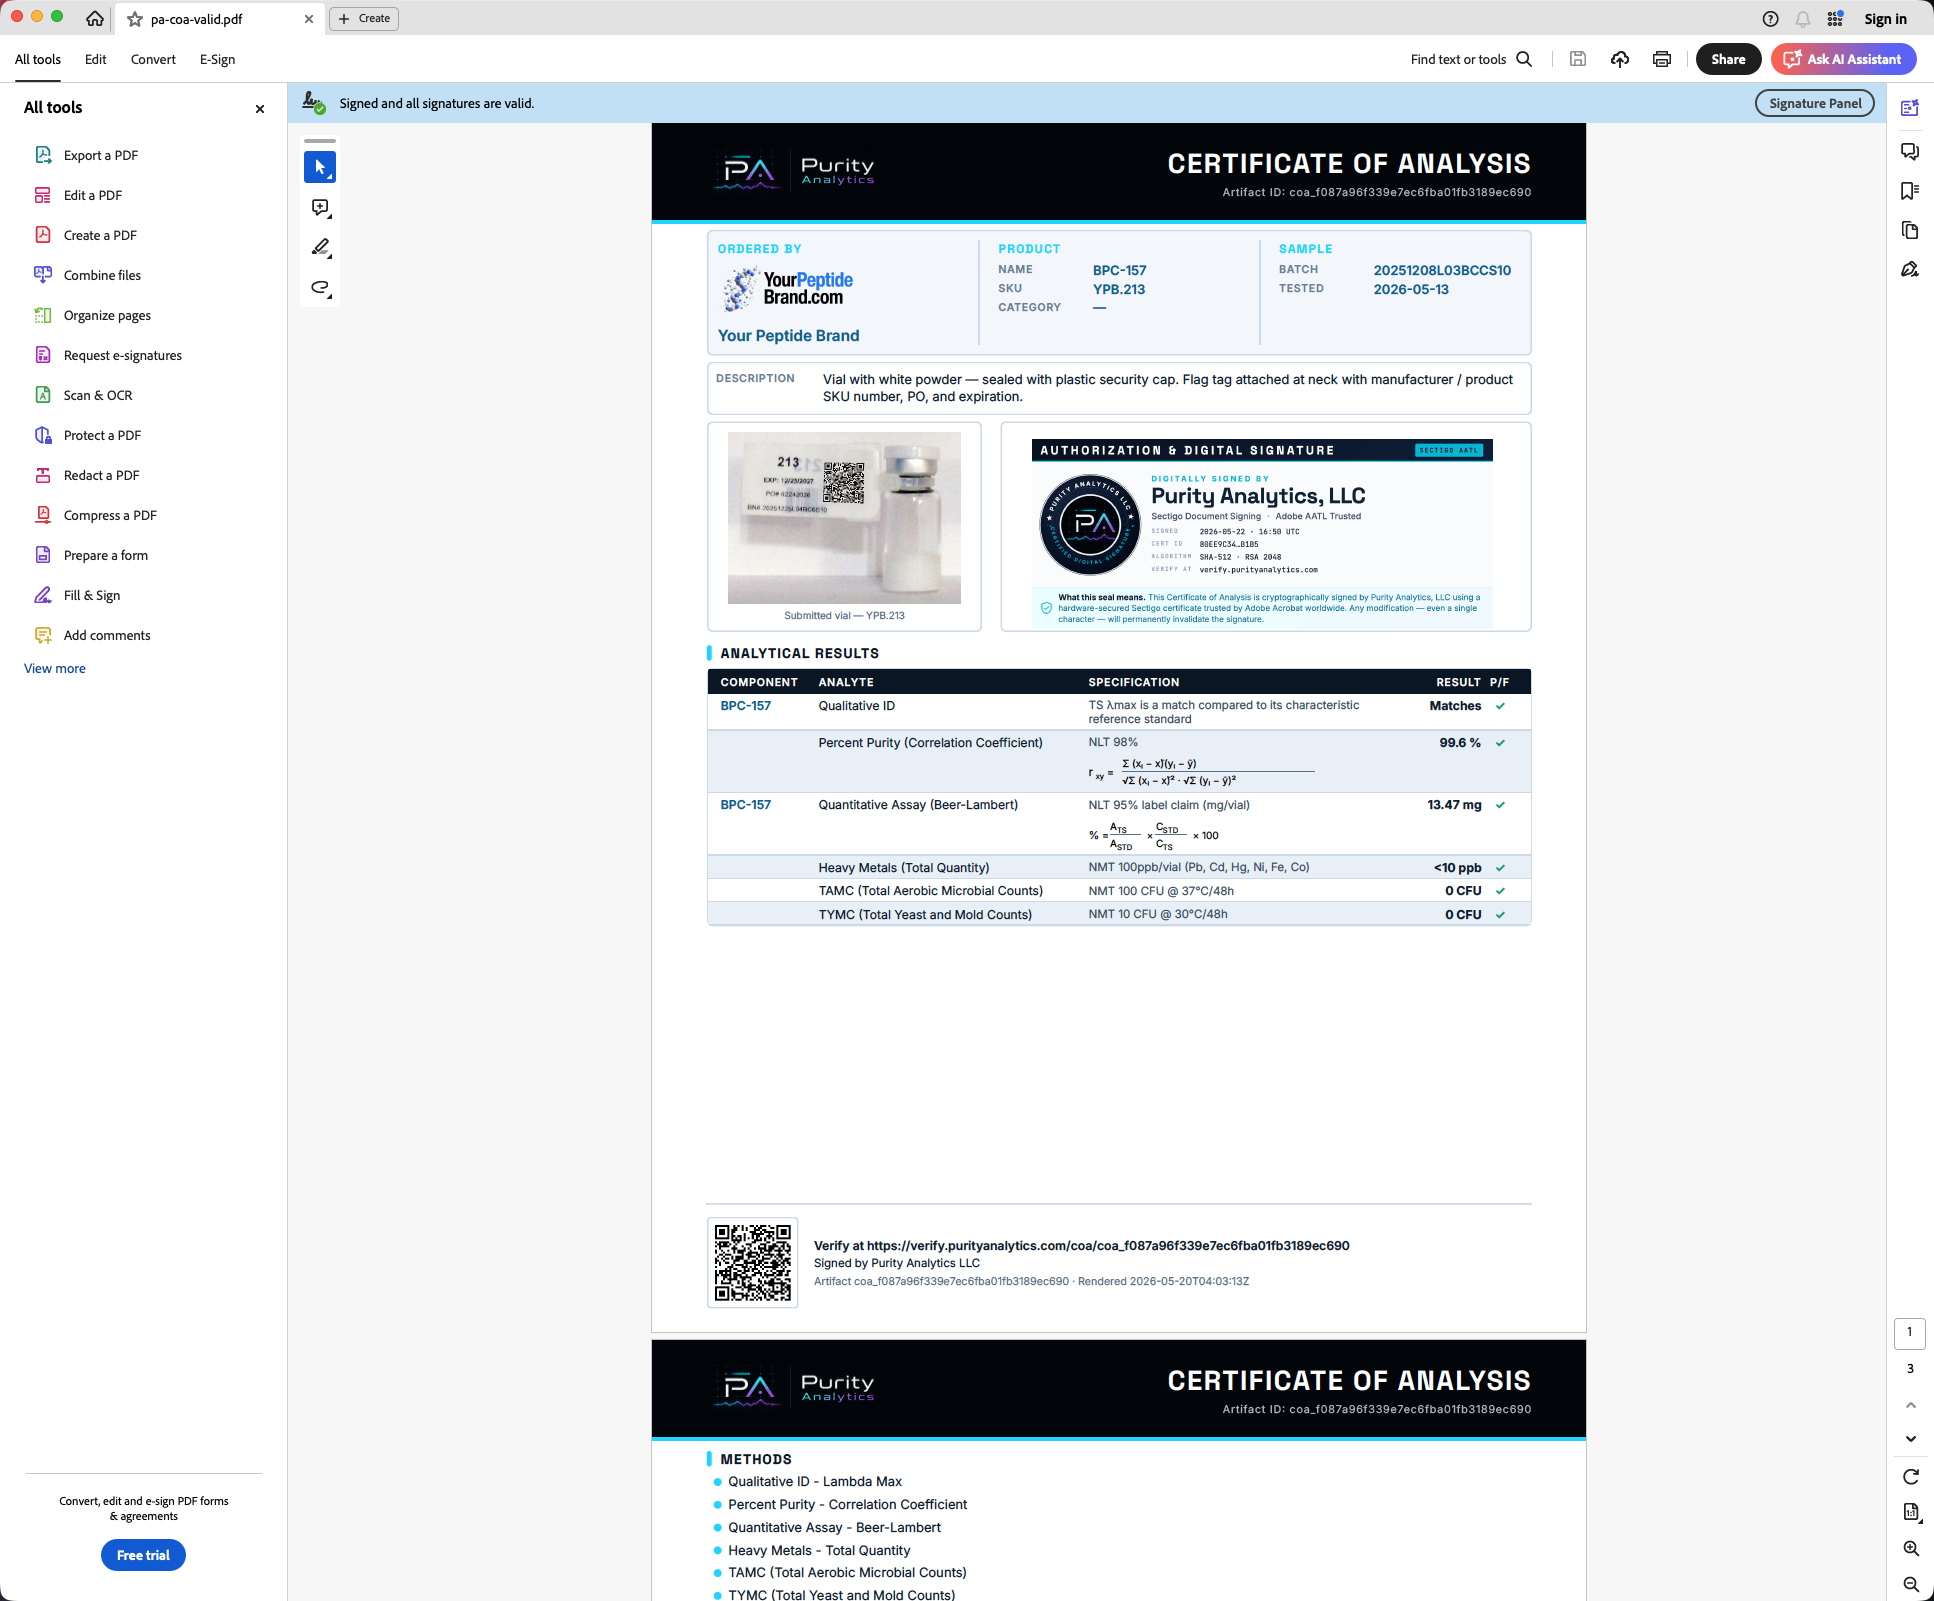Open Redact a PDF tool
This screenshot has width=1934, height=1601.
point(101,475)
